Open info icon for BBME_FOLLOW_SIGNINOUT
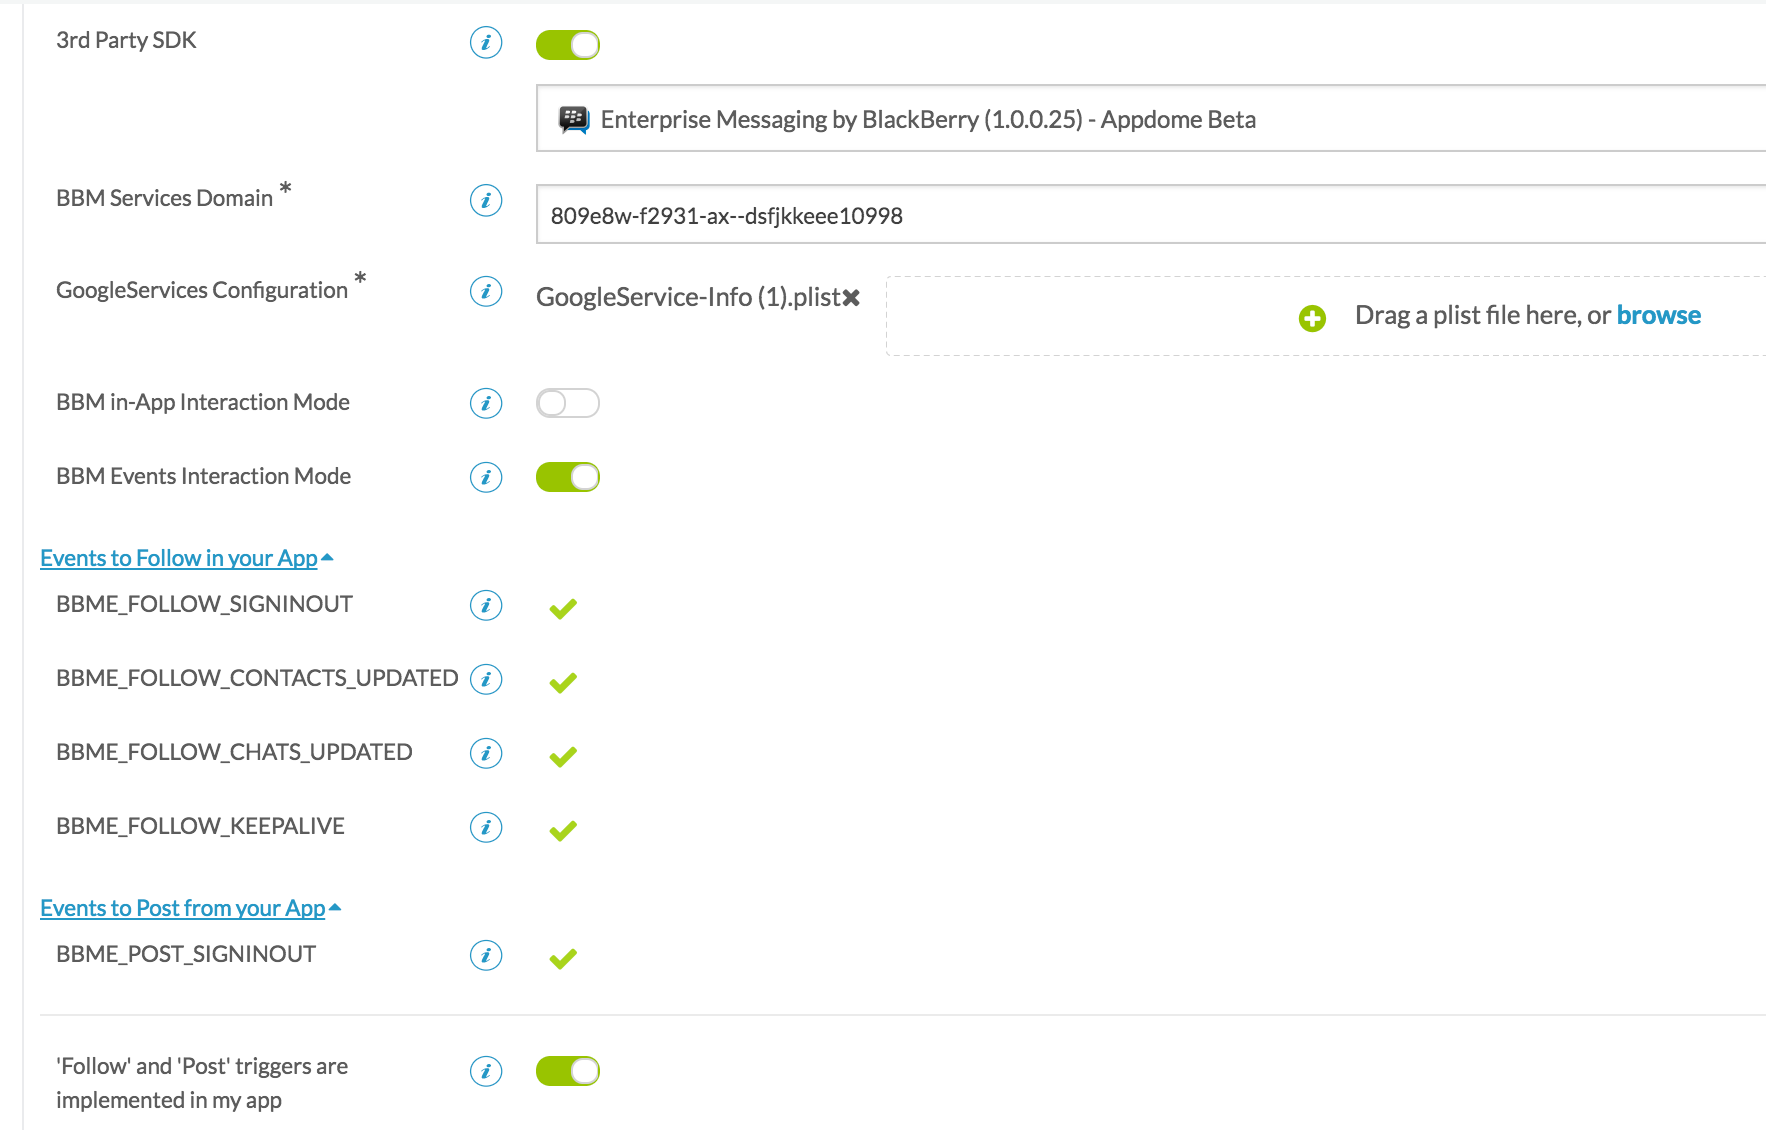1766x1130 pixels. 486,605
